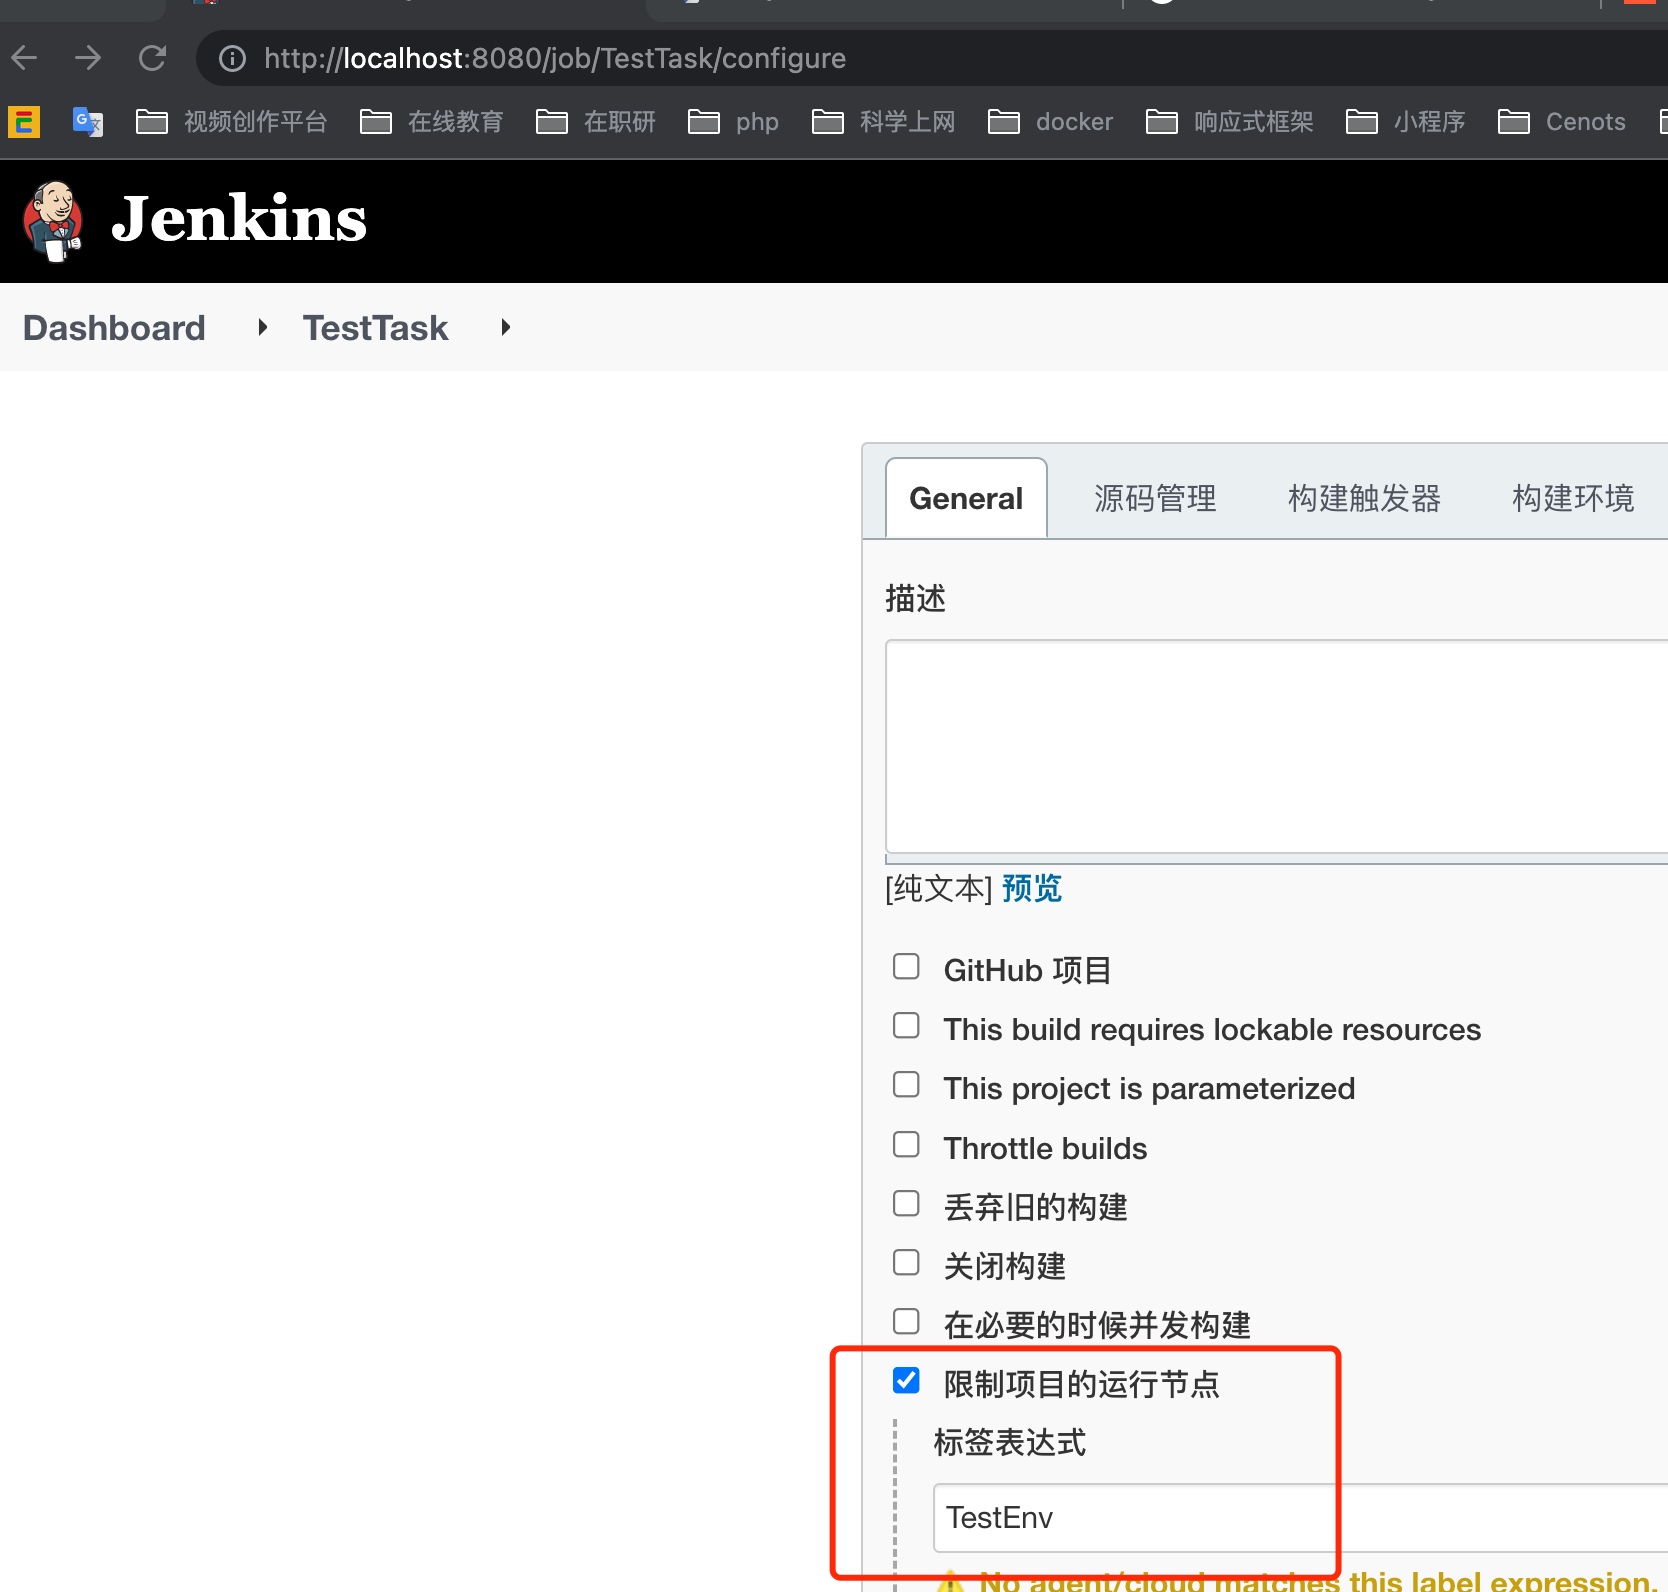This screenshot has height=1592, width=1668.
Task: Click the Jenkins butler logo icon
Action: click(53, 221)
